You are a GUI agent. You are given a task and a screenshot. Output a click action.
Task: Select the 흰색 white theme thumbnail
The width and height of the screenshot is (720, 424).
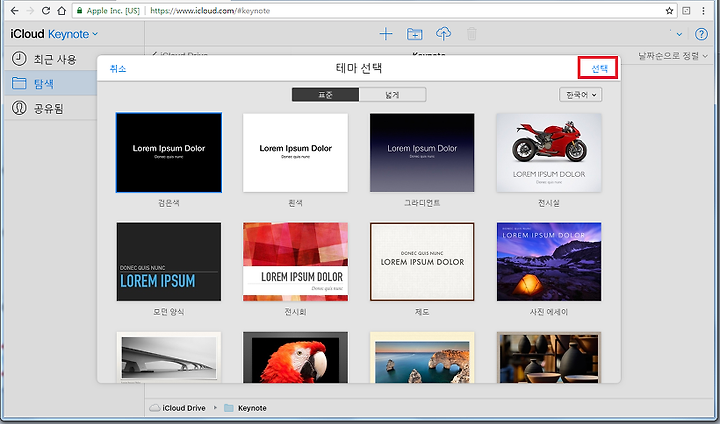(x=295, y=153)
